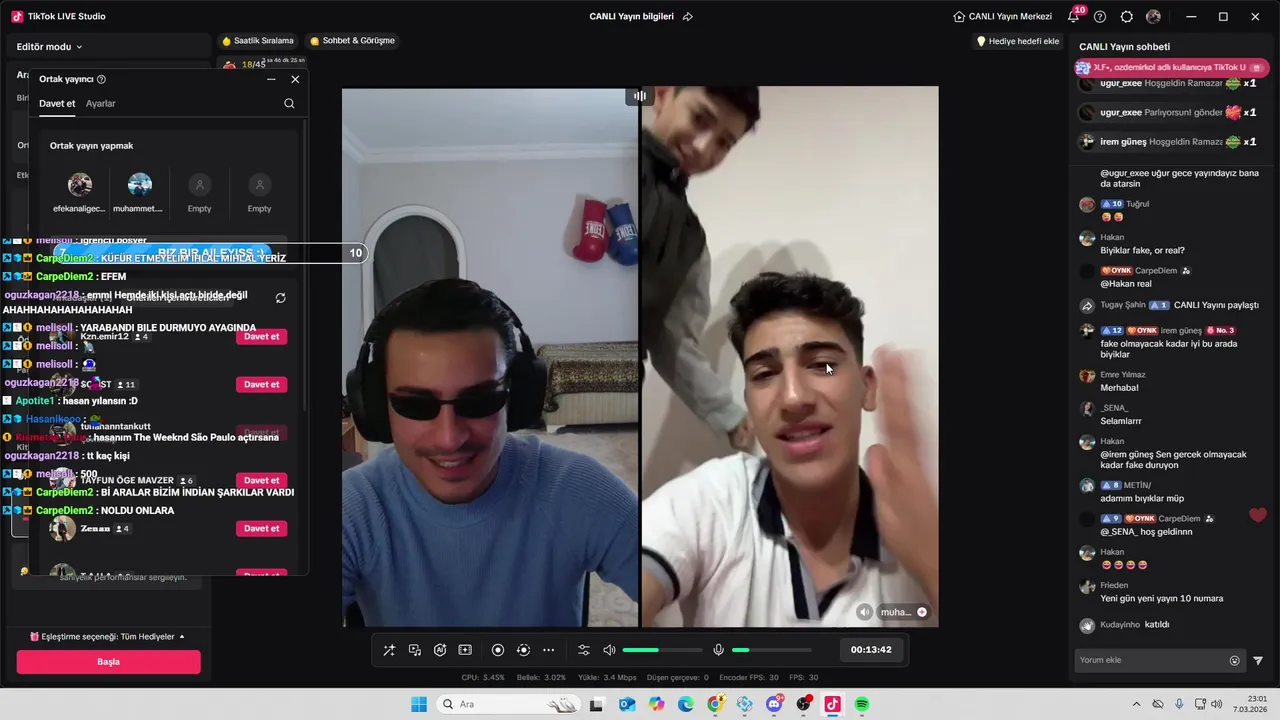Switch to the Ayarlar tab
Image resolution: width=1280 pixels, height=720 pixels.
point(100,103)
